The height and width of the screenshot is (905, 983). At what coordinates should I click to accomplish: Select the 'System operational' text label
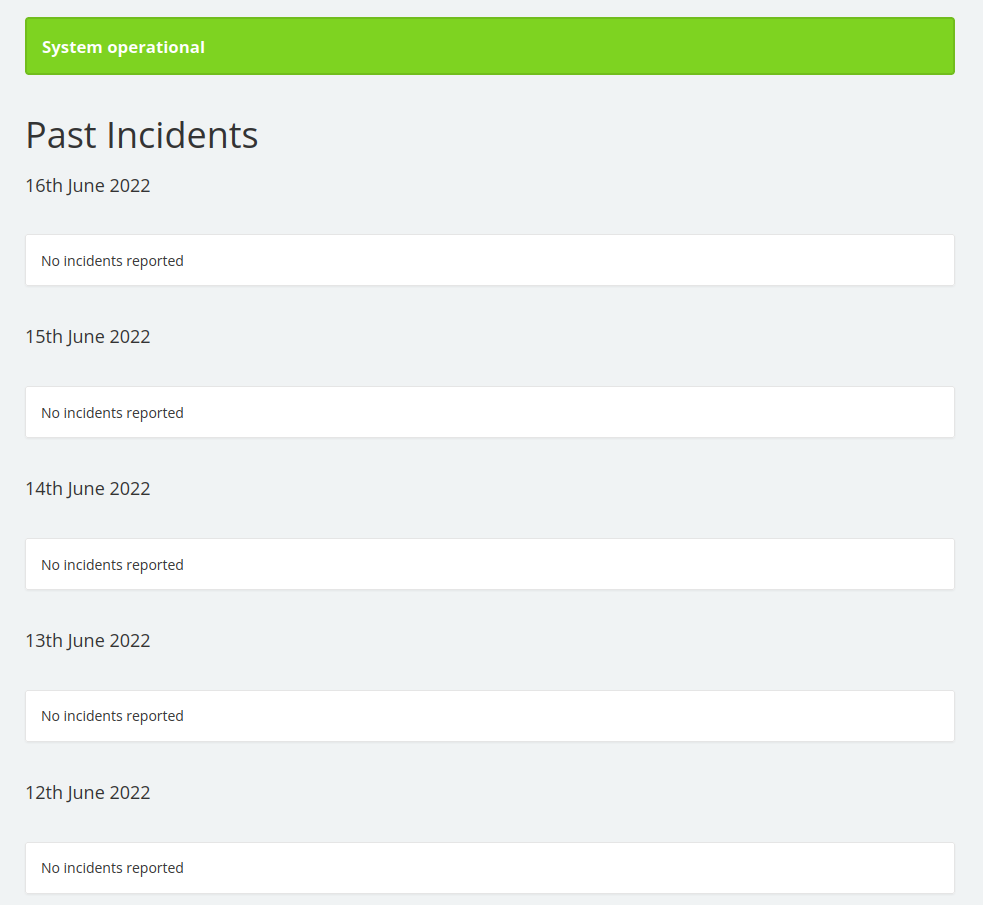click(124, 48)
